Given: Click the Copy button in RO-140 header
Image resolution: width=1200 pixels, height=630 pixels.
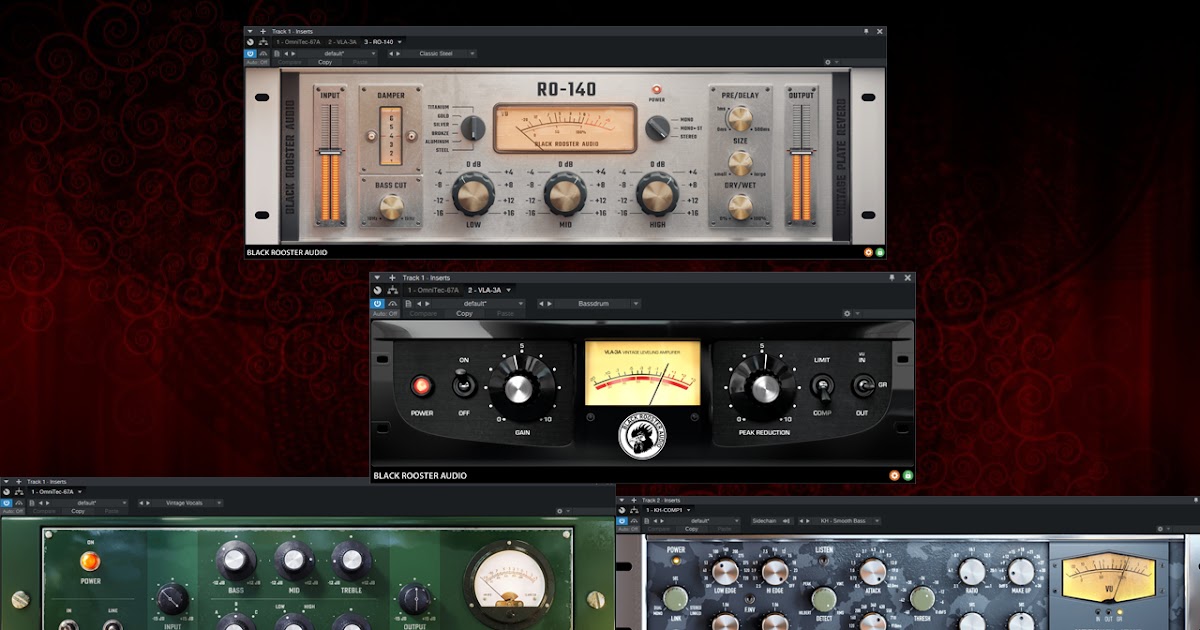Looking at the screenshot, I should (x=323, y=62).
